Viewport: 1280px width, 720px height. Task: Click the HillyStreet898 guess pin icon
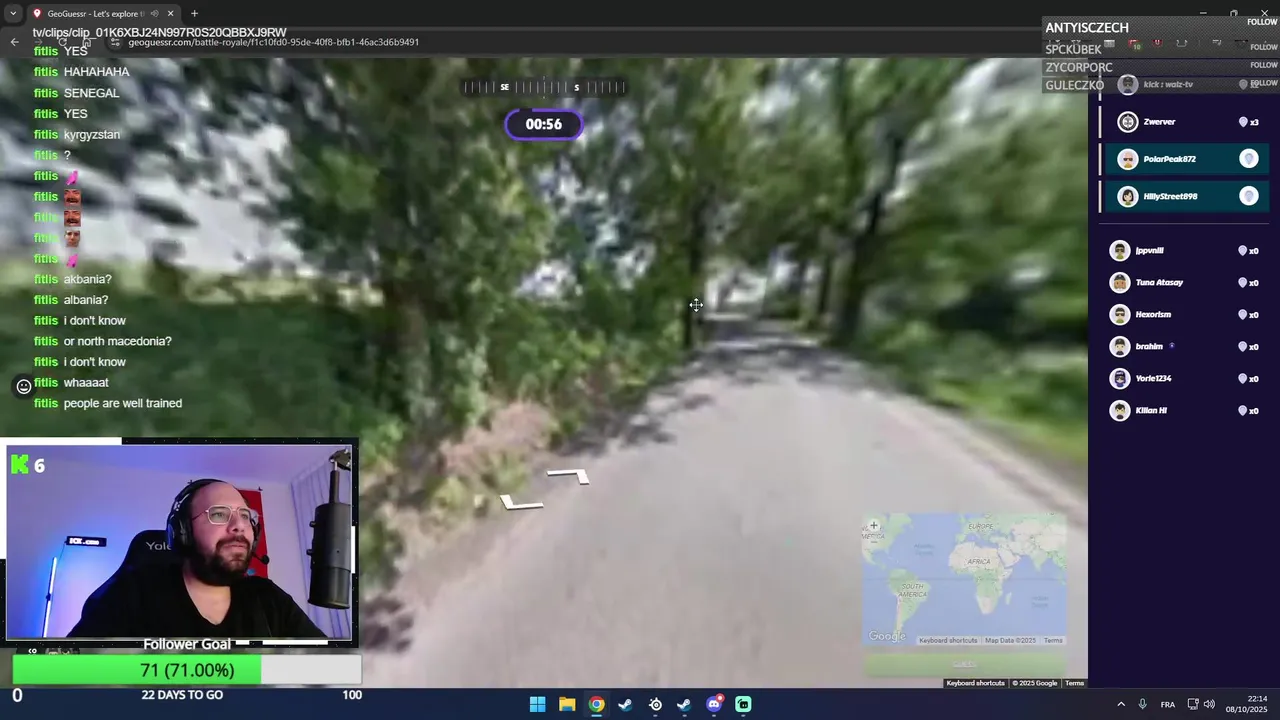point(1248,196)
